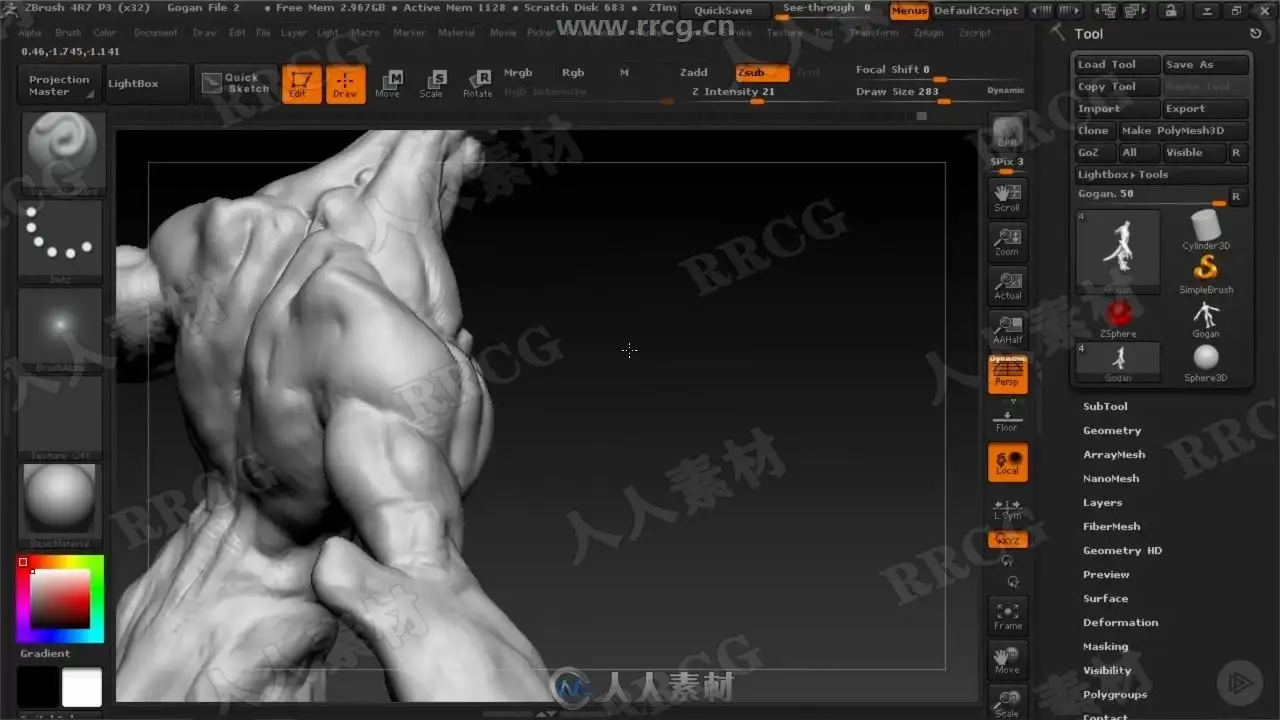The image size is (1280, 720).
Task: Set canvas to AAHalf size
Action: click(x=1007, y=330)
